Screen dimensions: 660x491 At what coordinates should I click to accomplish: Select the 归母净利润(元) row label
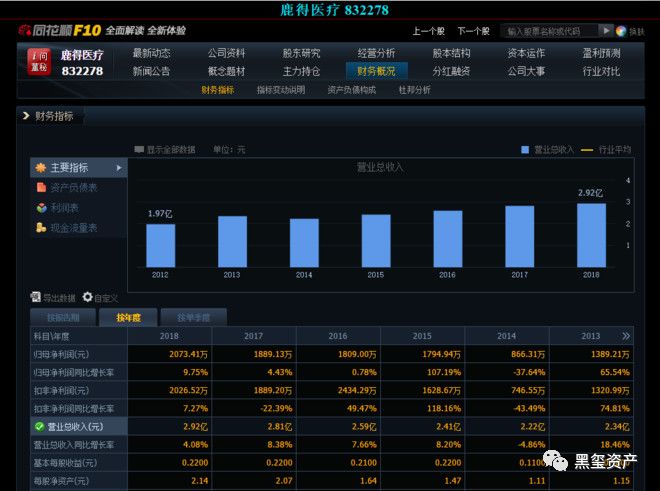coord(61,355)
